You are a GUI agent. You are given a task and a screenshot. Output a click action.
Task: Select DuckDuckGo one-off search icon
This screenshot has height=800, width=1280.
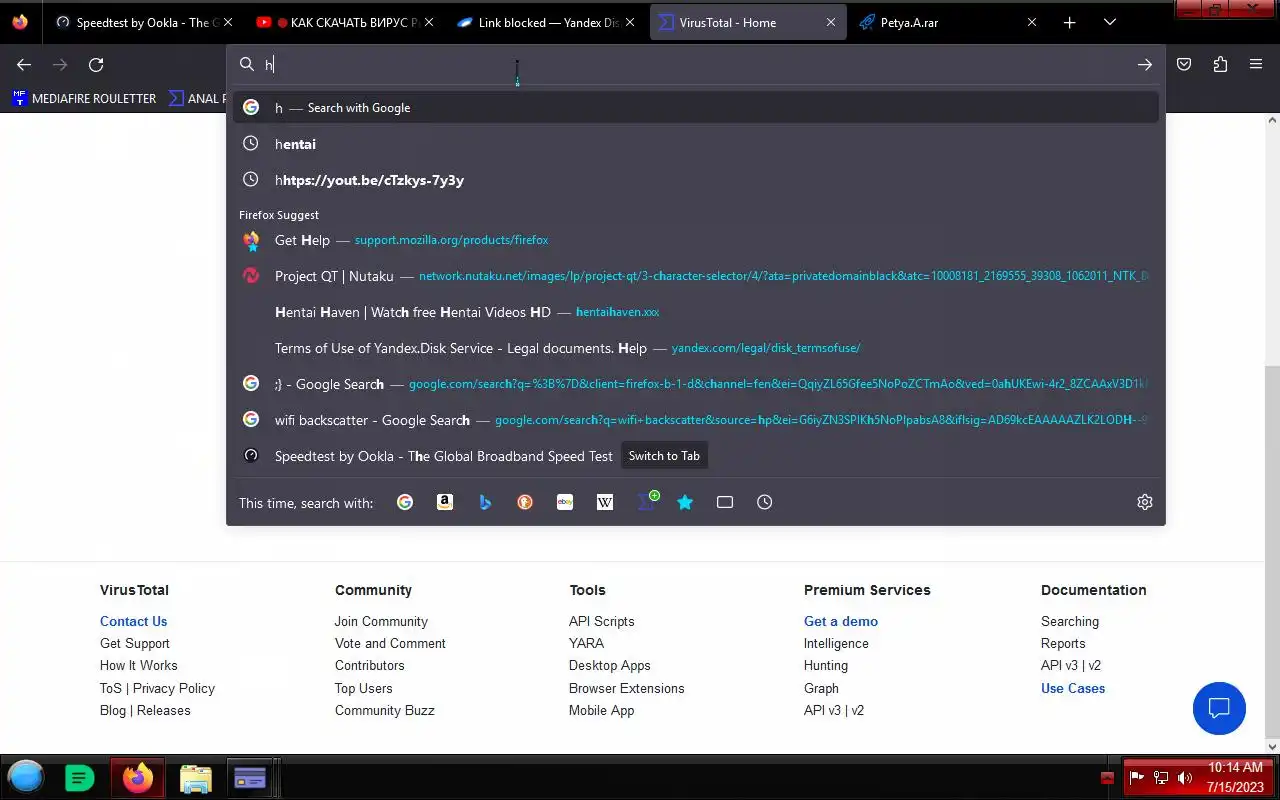(525, 502)
